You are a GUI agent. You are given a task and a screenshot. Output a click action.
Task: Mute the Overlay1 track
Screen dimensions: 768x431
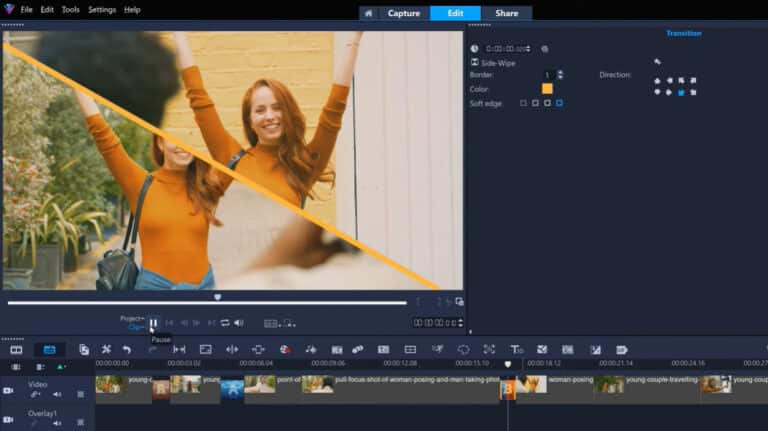click(x=57, y=423)
